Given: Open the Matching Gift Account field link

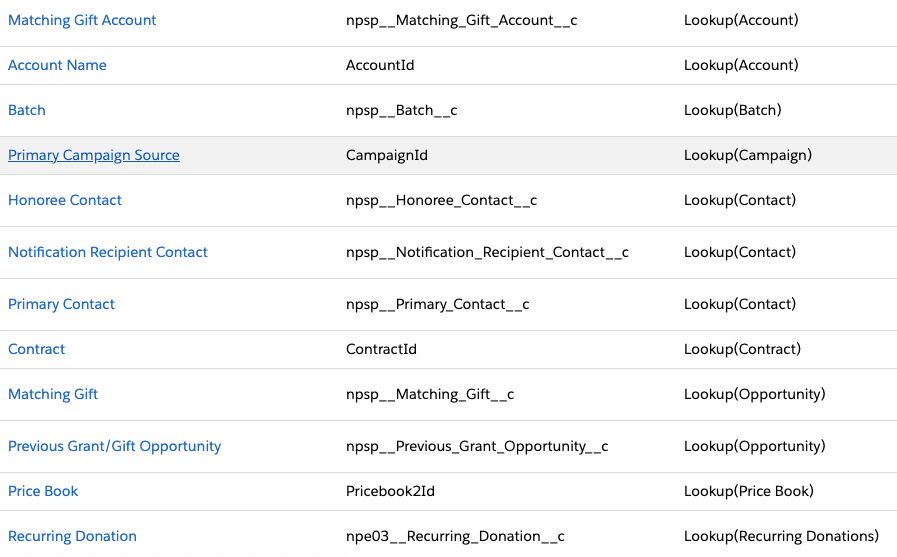Looking at the screenshot, I should [x=82, y=20].
